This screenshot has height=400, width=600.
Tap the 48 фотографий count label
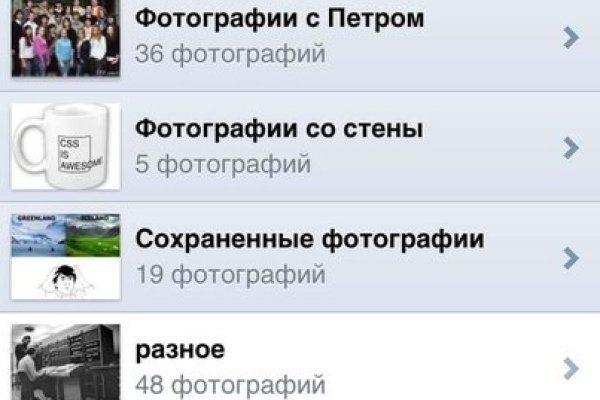pyautogui.click(x=230, y=385)
